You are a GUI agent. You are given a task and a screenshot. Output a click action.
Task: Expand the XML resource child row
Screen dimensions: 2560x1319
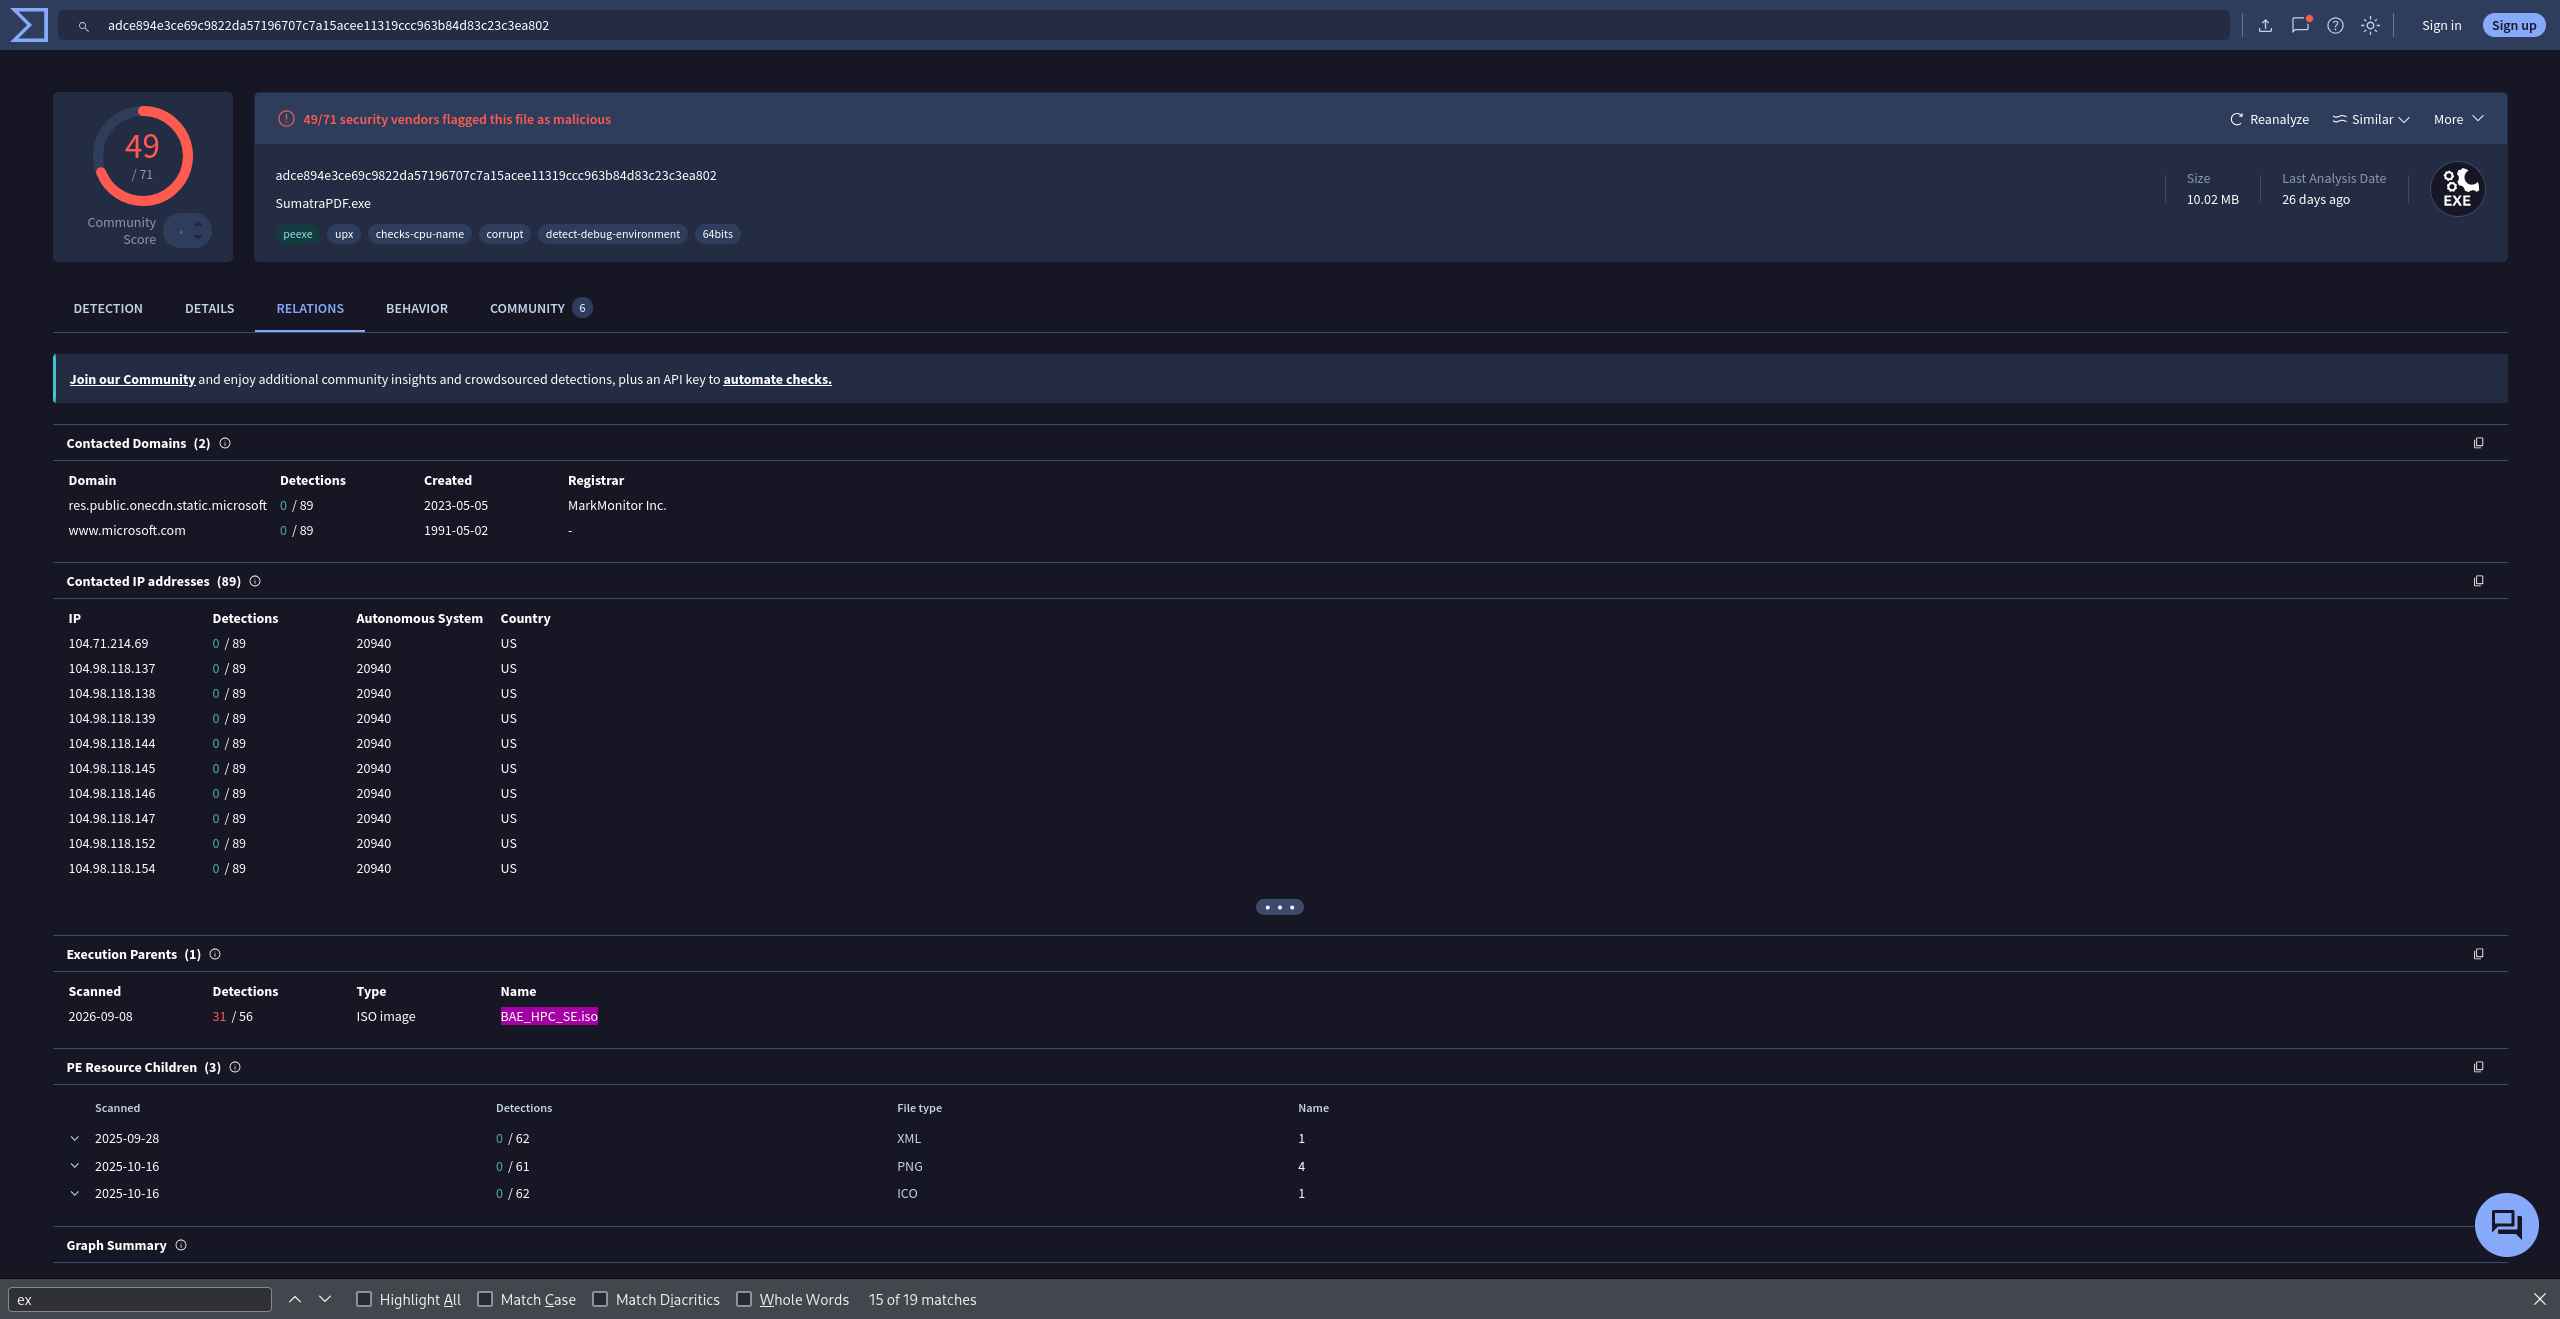click(x=75, y=1138)
